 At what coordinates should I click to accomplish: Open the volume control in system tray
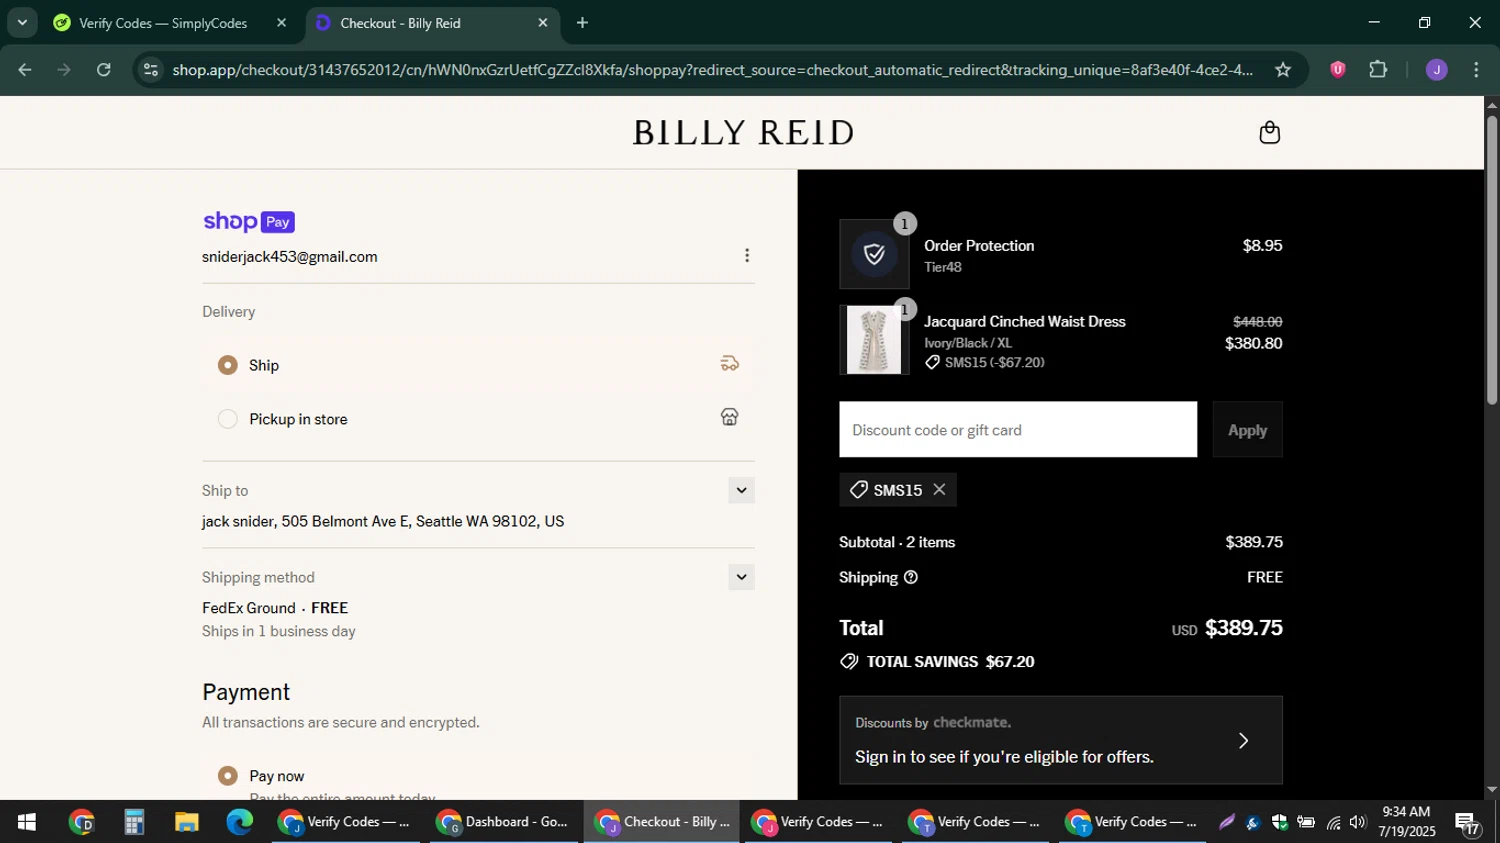pyautogui.click(x=1357, y=822)
